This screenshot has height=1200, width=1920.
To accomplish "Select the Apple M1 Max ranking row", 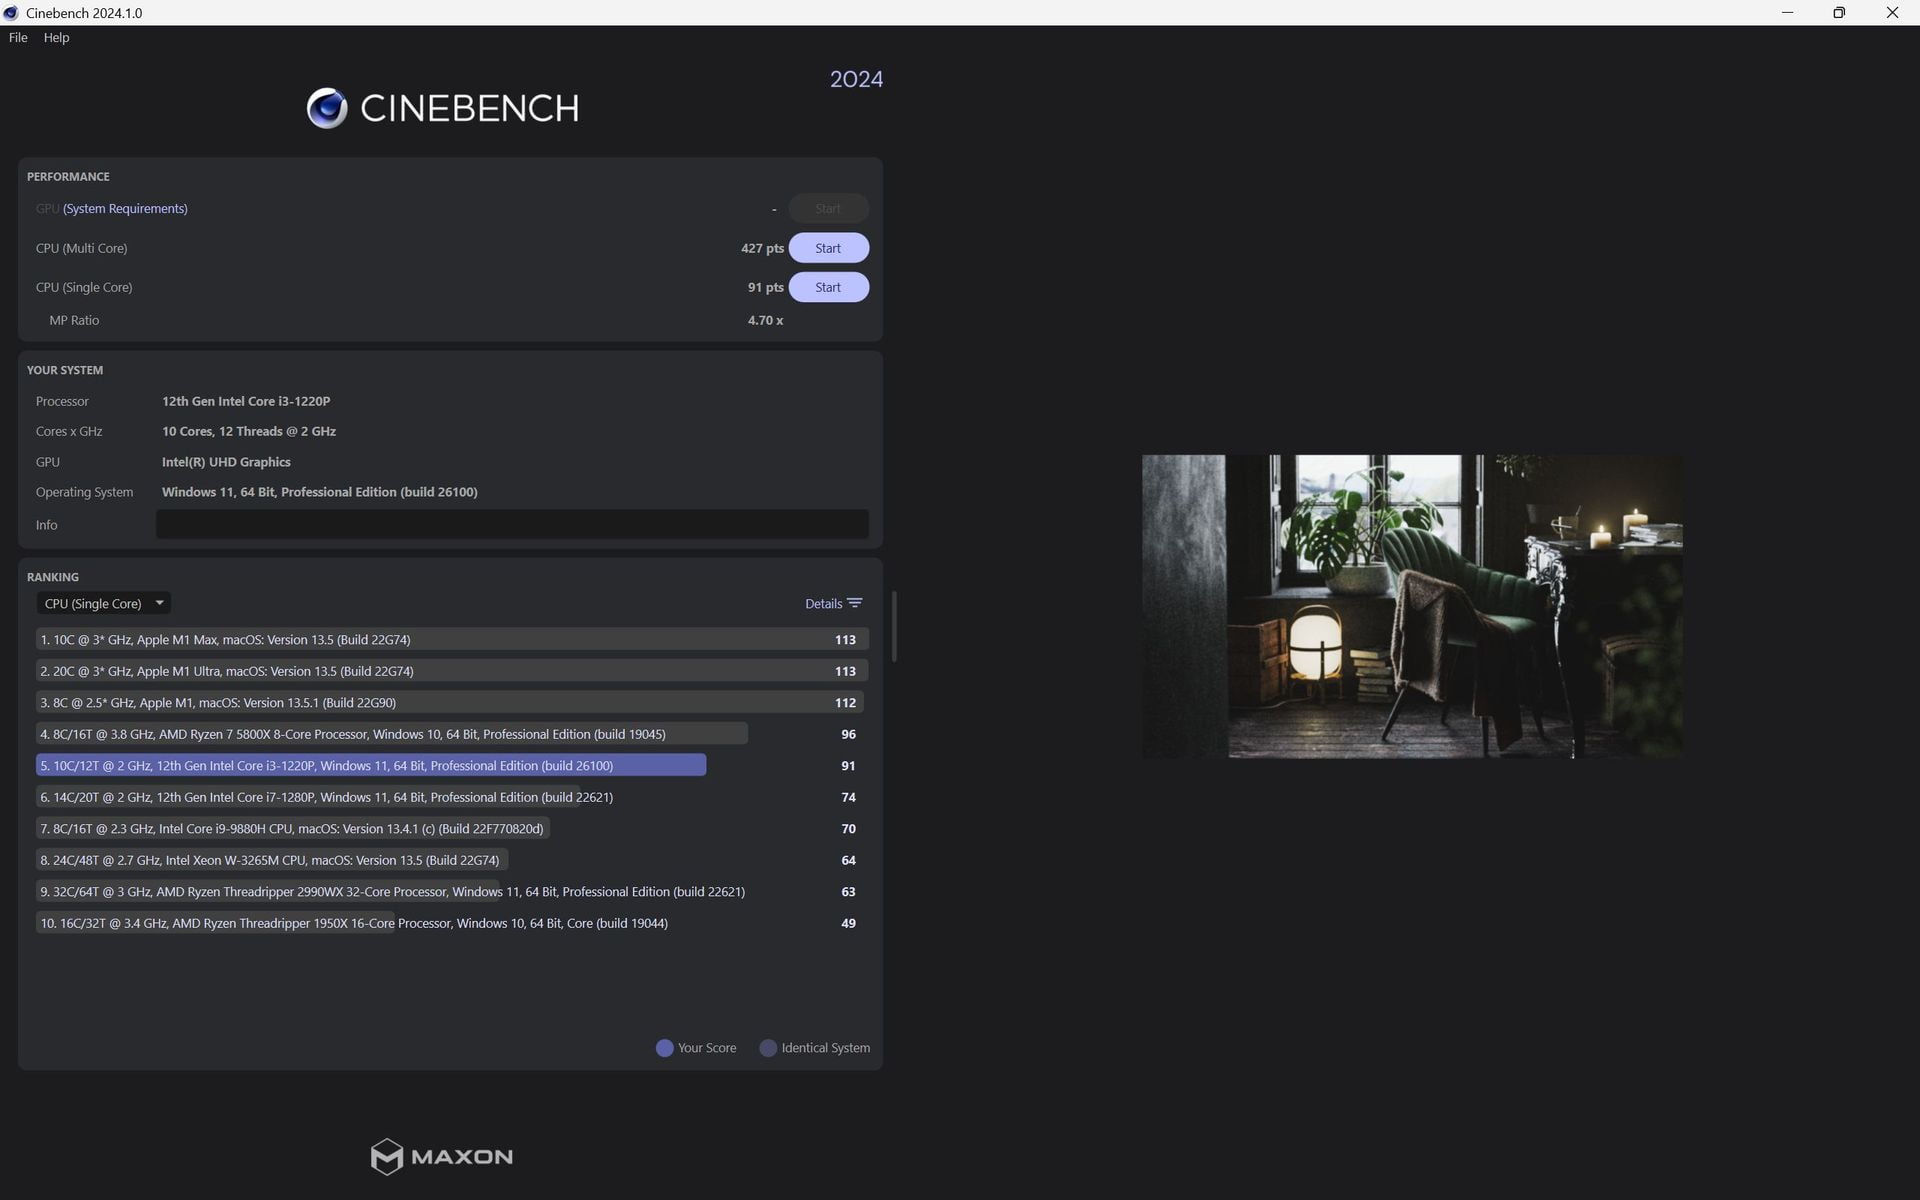I will pos(452,639).
